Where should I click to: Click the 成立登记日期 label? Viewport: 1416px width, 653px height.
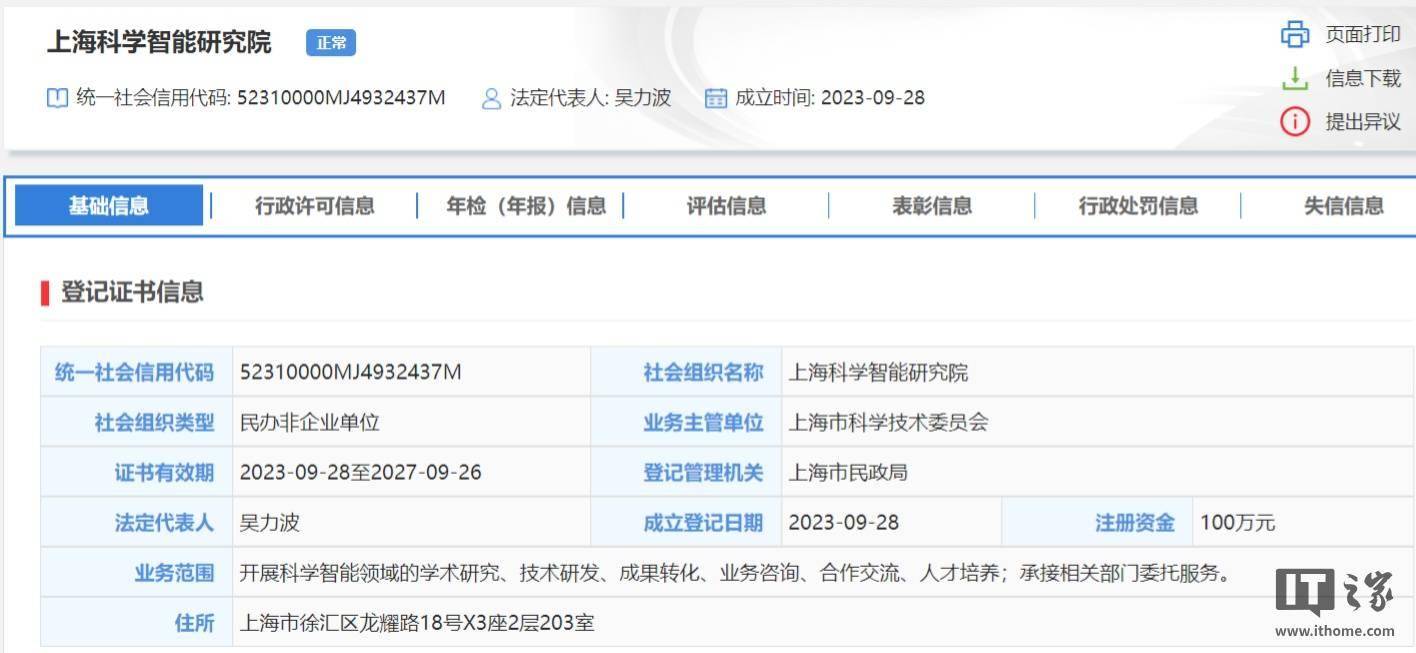pos(703,522)
